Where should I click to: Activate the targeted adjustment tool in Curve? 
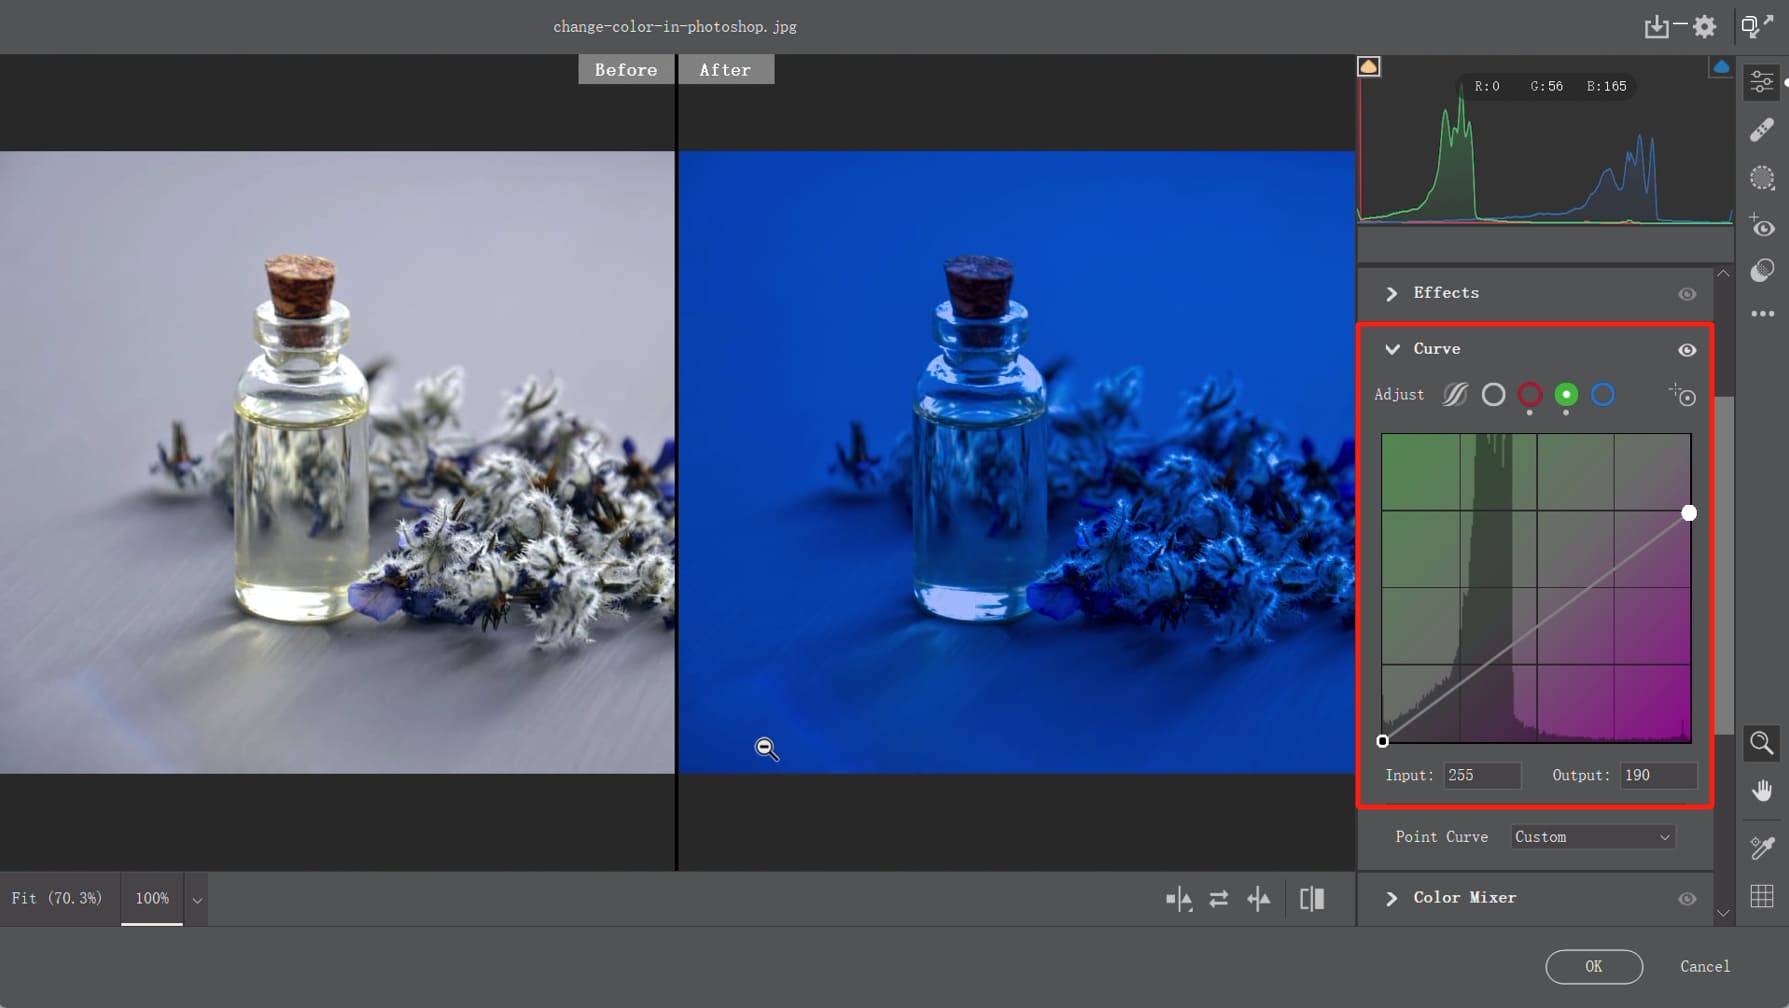click(1683, 395)
